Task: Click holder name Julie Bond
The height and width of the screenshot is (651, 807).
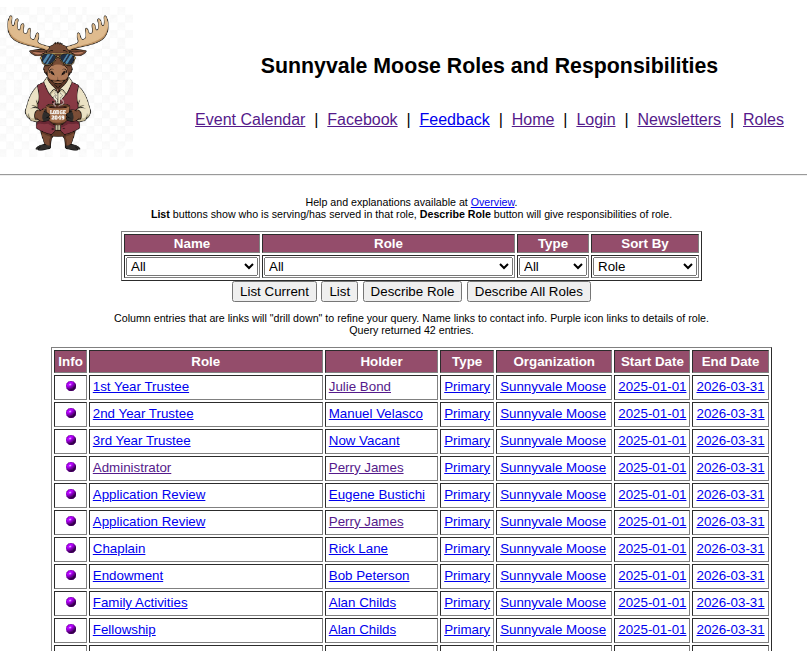Action: (360, 387)
